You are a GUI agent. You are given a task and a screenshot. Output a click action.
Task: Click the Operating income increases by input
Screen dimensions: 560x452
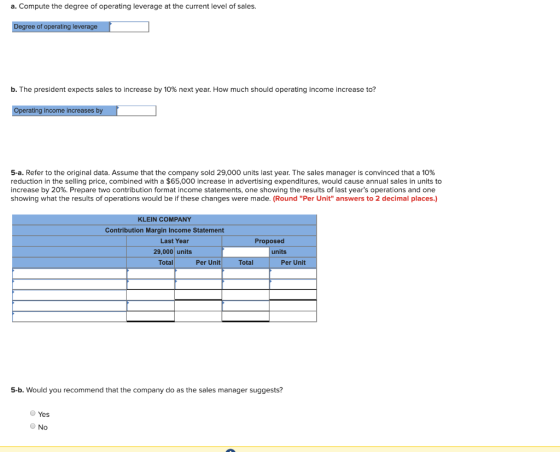tap(136, 111)
